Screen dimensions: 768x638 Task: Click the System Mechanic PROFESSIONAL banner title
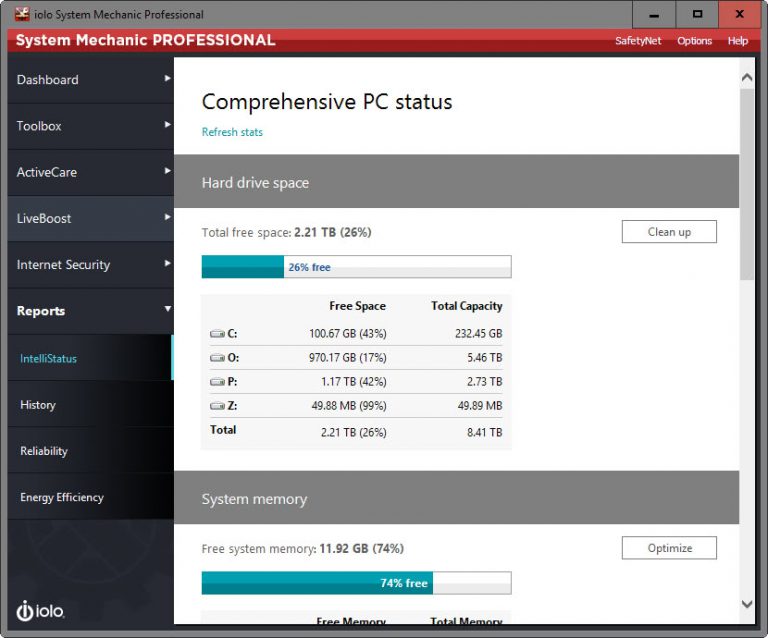(145, 40)
